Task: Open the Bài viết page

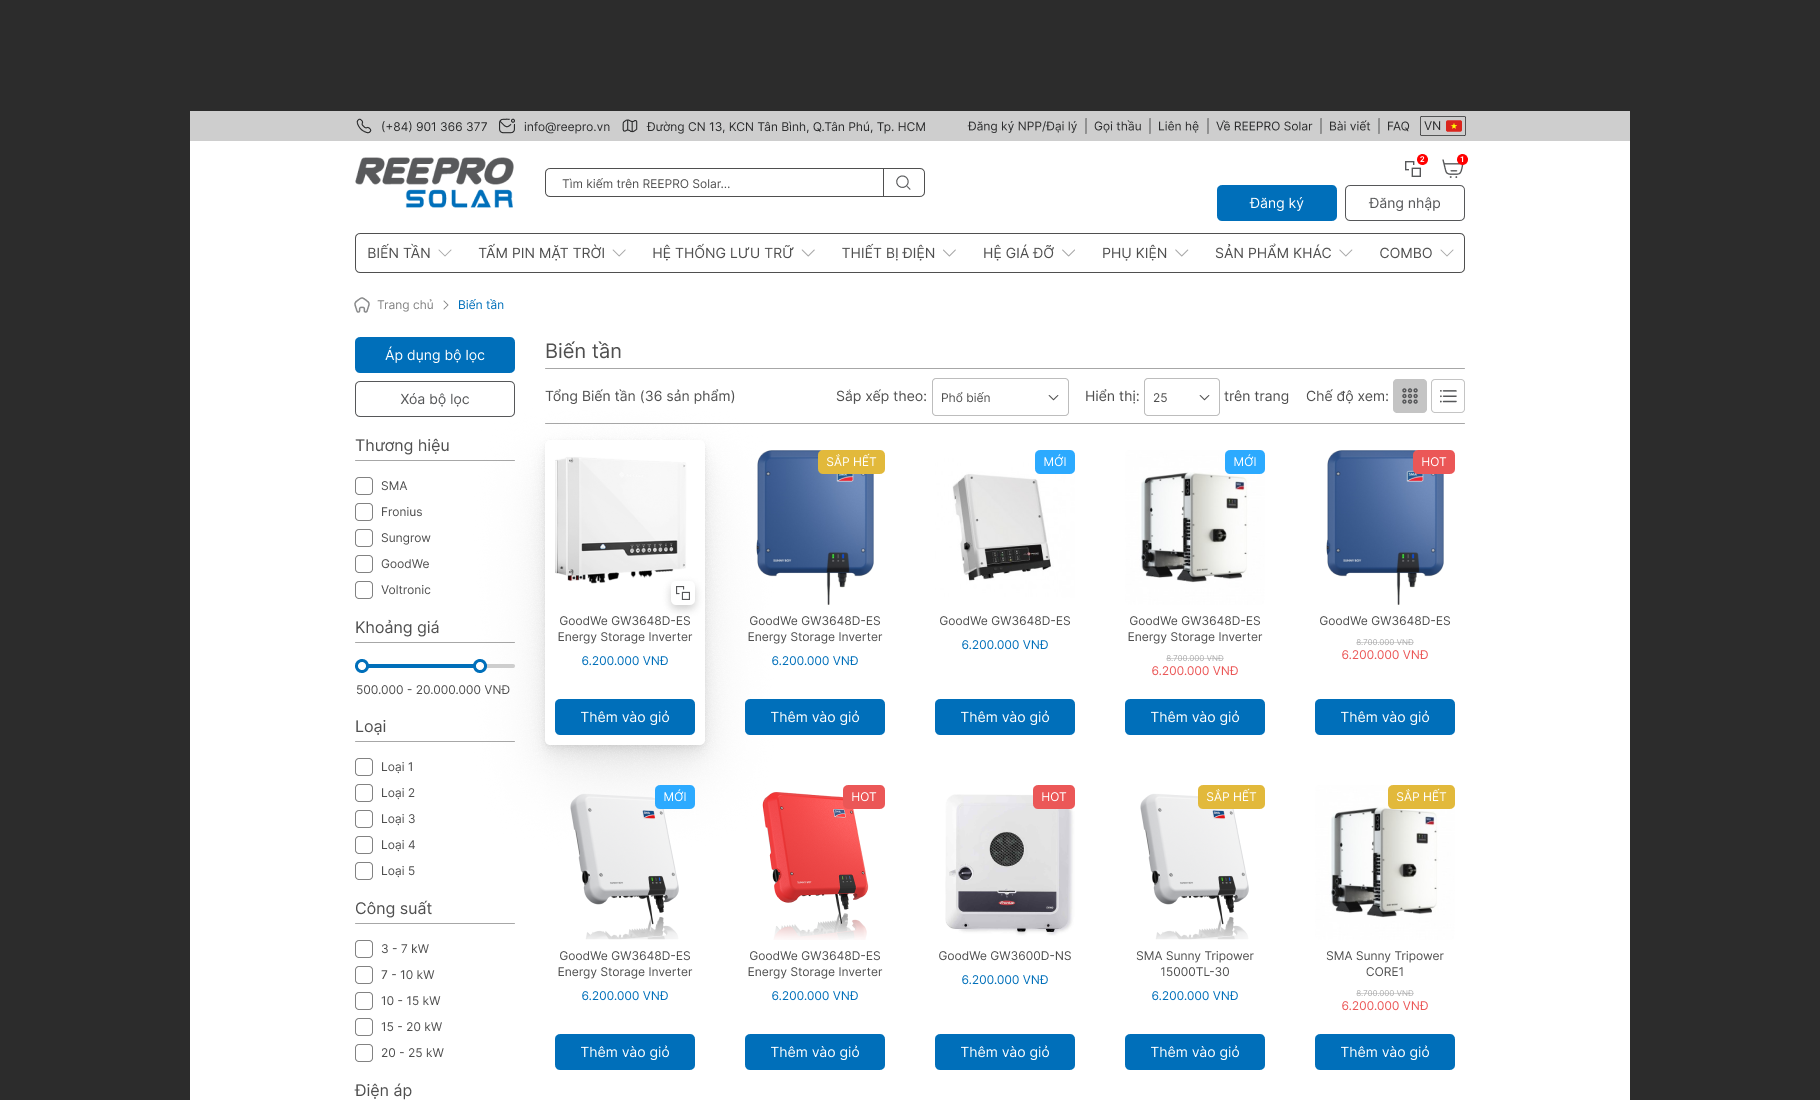Action: (x=1349, y=126)
